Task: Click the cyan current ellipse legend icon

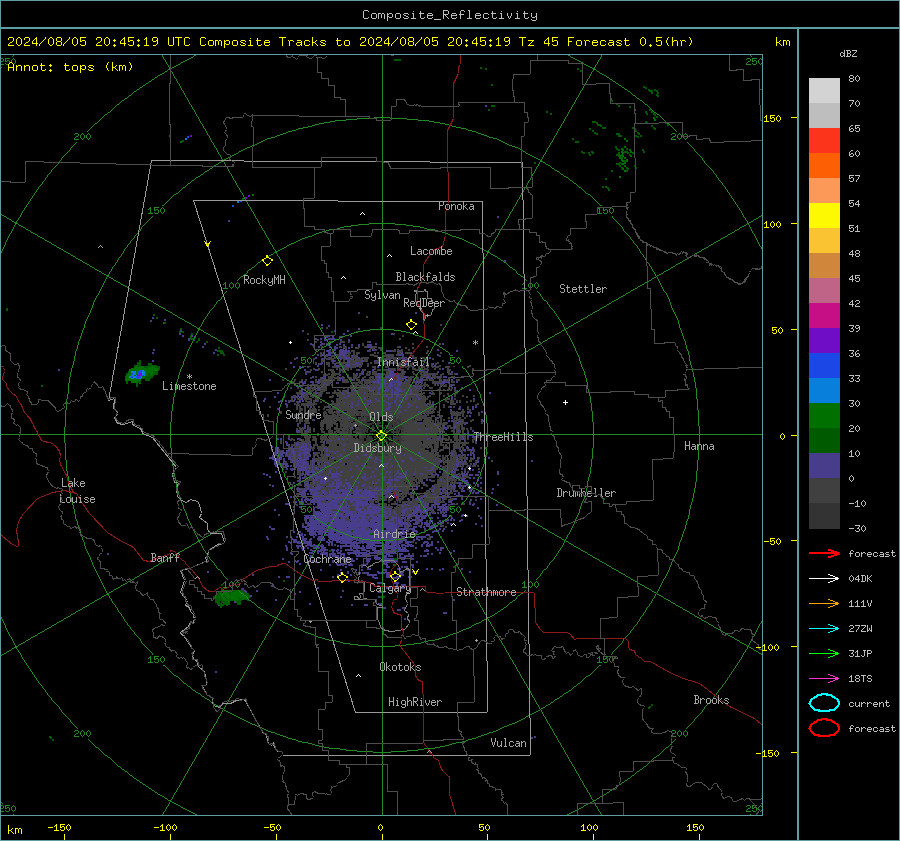Action: (824, 703)
